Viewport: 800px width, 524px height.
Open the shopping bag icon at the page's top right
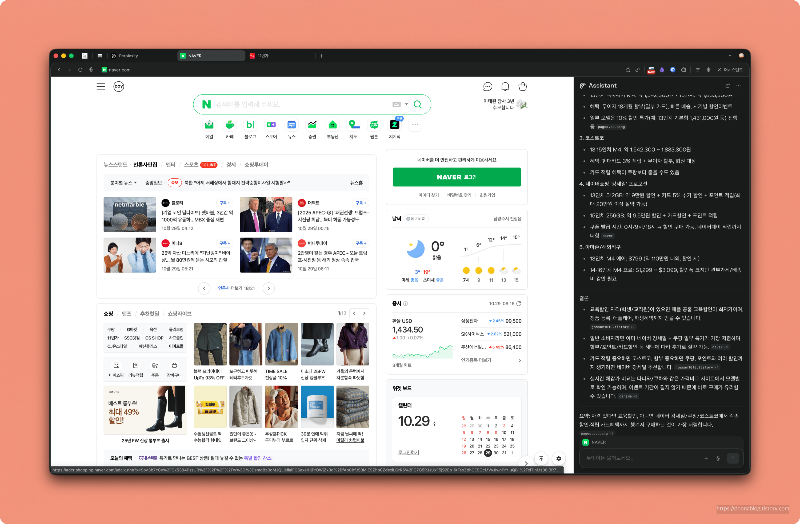522,86
